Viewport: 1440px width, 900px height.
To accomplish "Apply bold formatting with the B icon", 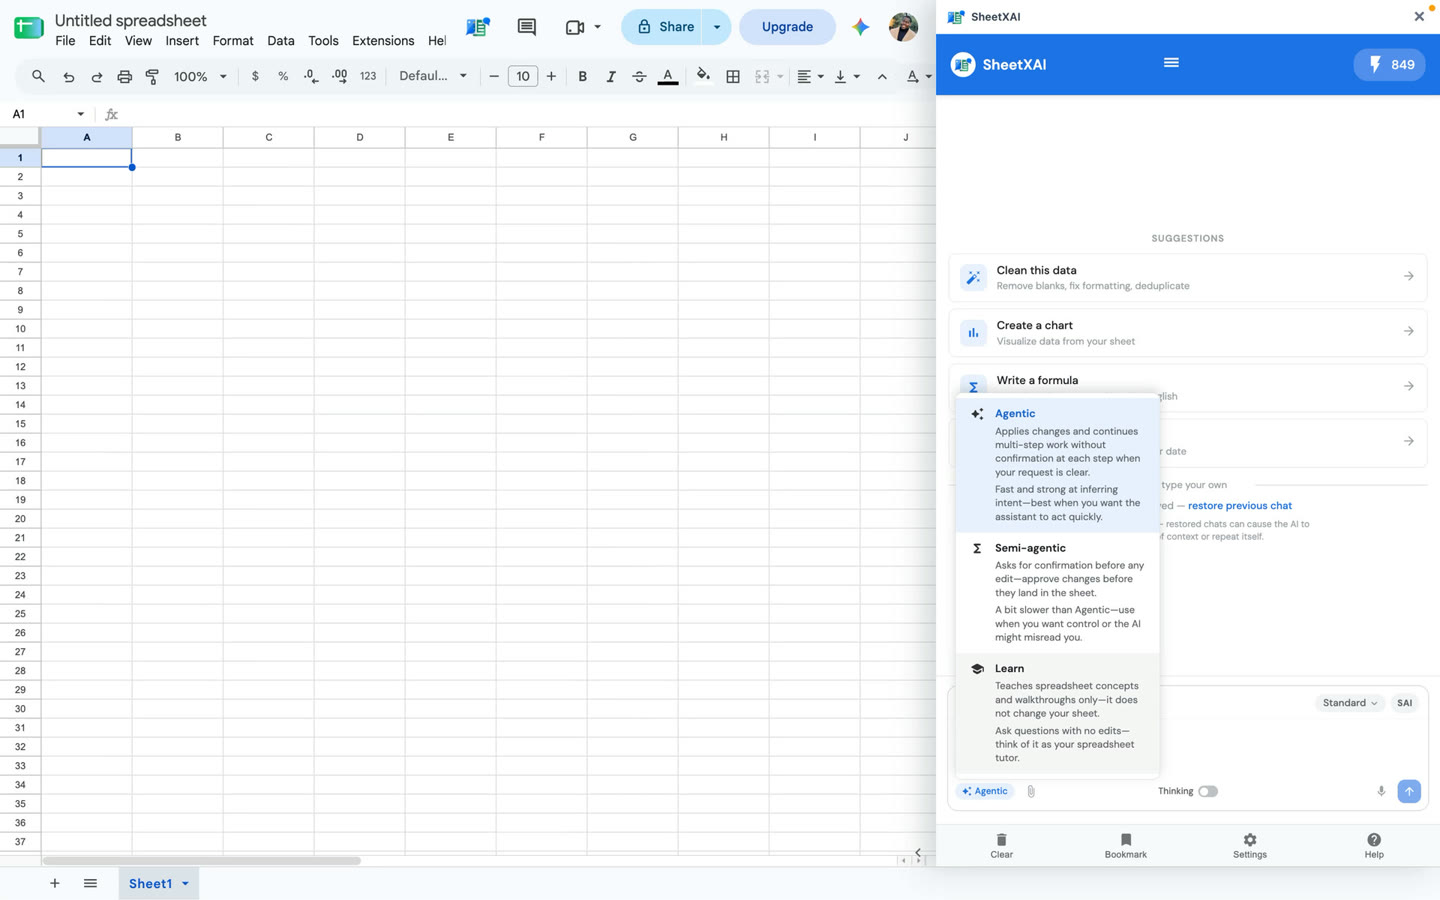I will pyautogui.click(x=582, y=77).
